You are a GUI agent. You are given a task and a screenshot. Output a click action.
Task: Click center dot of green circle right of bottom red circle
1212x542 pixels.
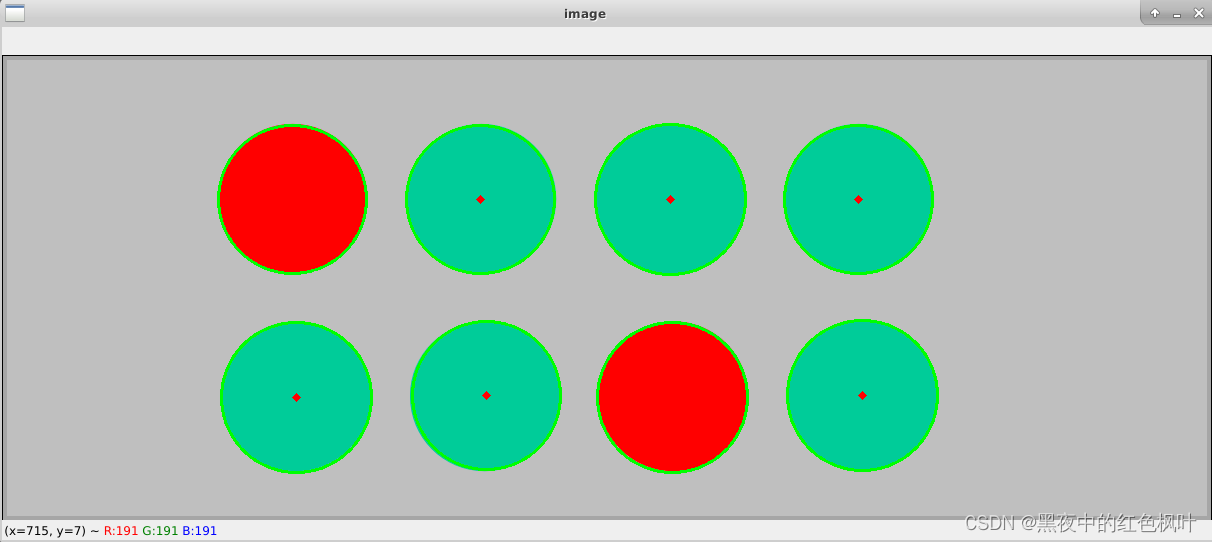pos(862,395)
